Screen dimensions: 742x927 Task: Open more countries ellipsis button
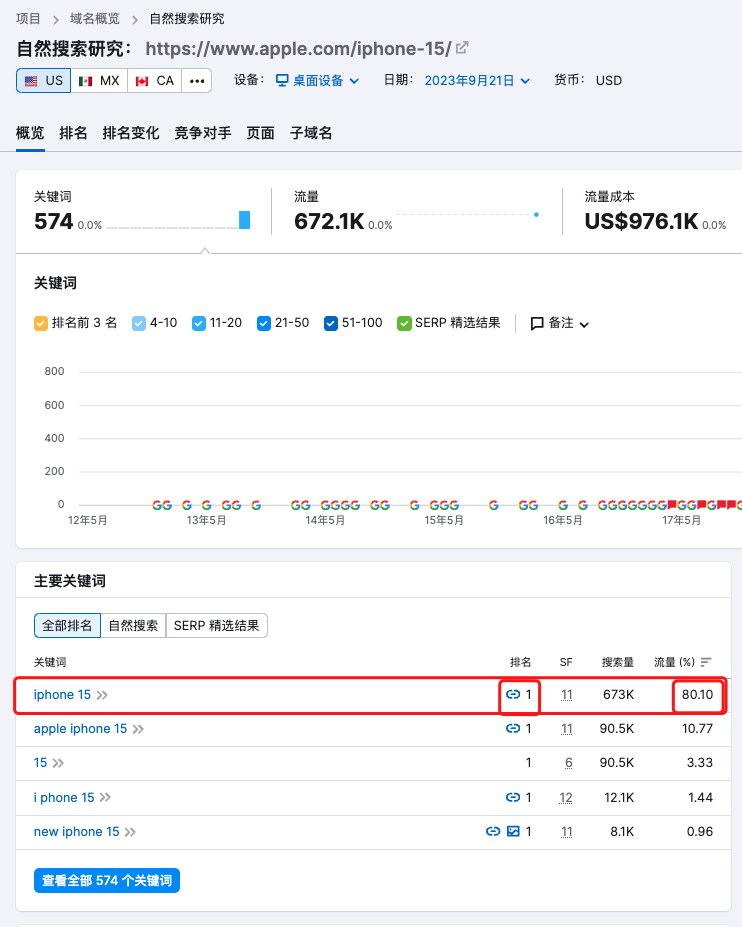(197, 80)
